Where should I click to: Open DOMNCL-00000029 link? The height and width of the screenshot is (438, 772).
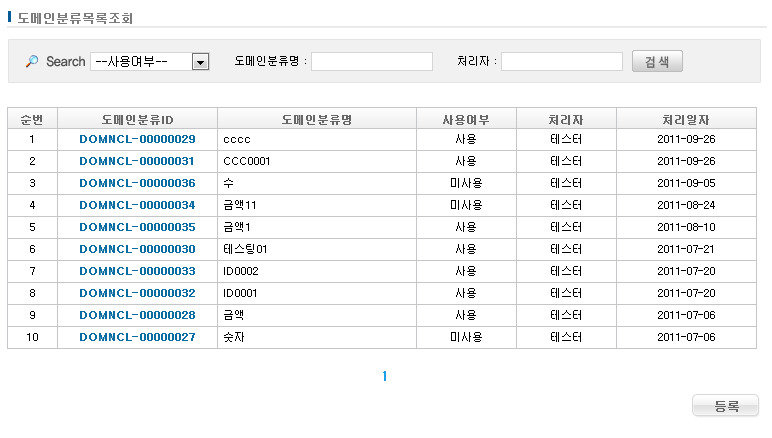137,139
